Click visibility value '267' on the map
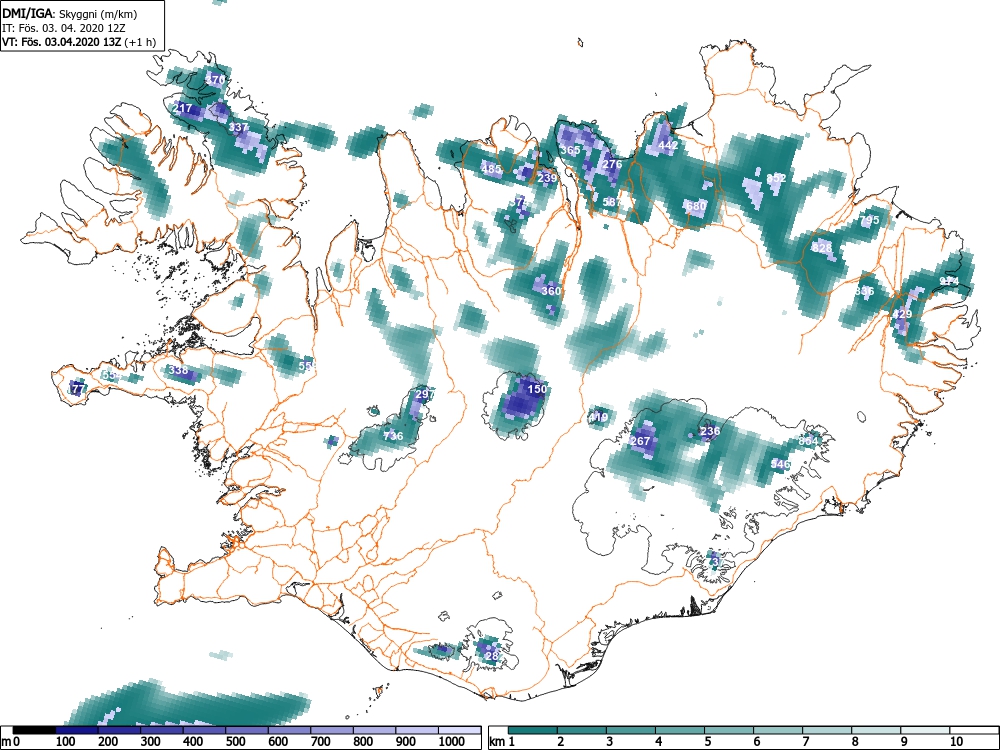Screen dimensions: 1000x750 coord(640,441)
